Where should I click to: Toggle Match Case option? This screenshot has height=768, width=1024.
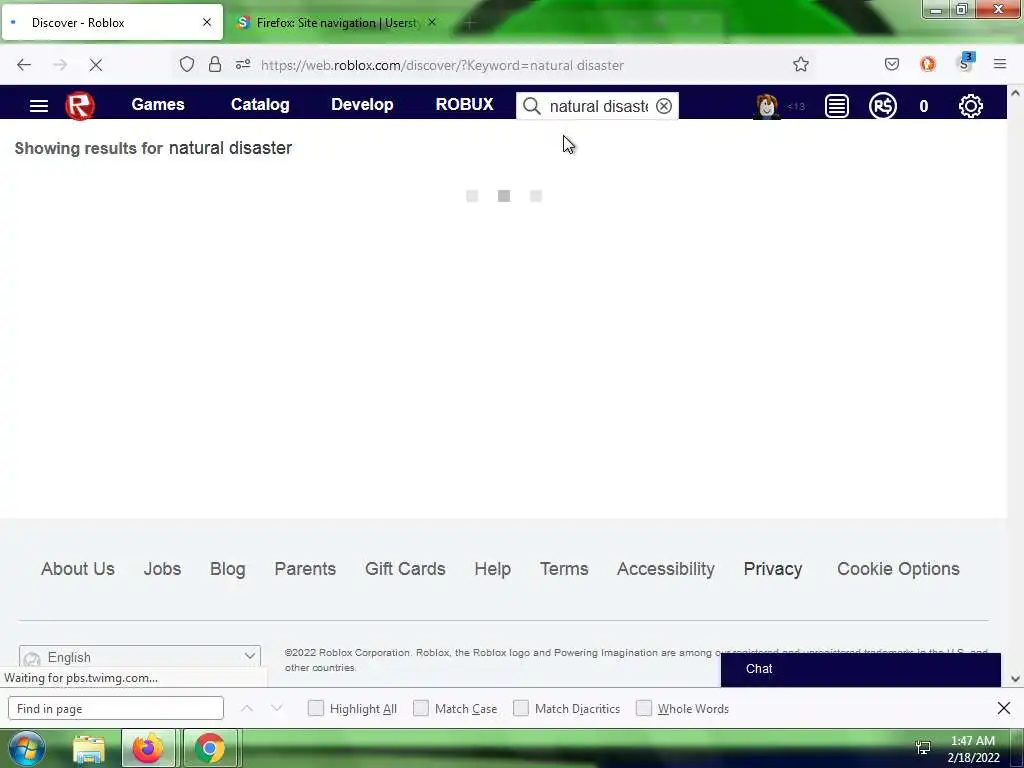tap(421, 708)
